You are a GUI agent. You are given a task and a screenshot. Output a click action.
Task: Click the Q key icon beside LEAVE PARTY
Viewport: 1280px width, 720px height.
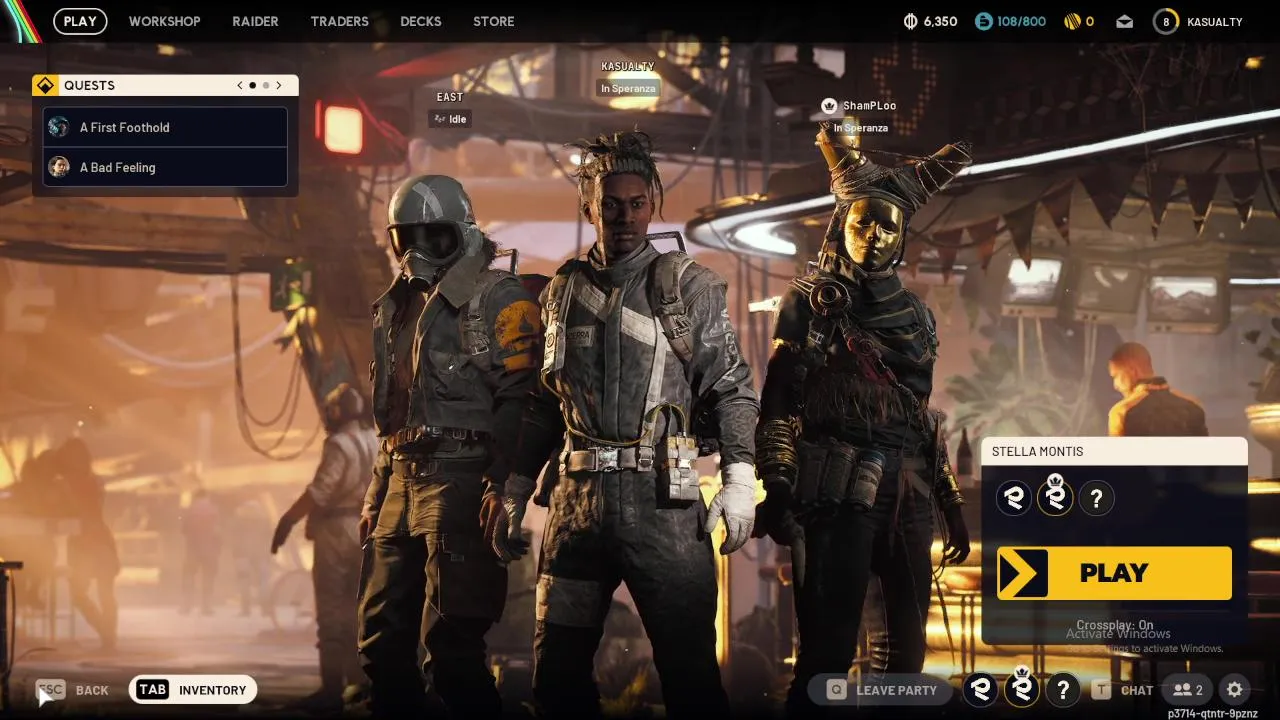click(x=837, y=690)
